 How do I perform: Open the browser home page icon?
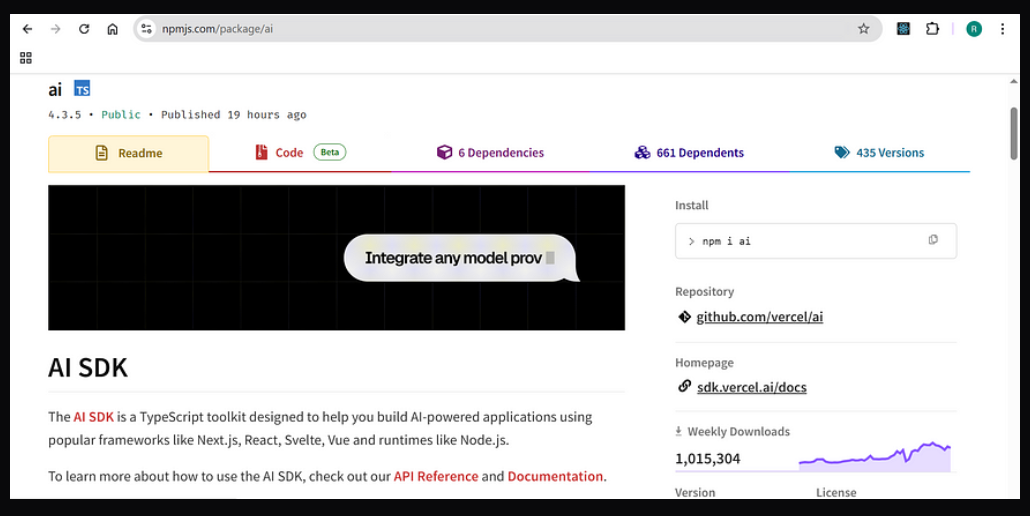coord(112,29)
